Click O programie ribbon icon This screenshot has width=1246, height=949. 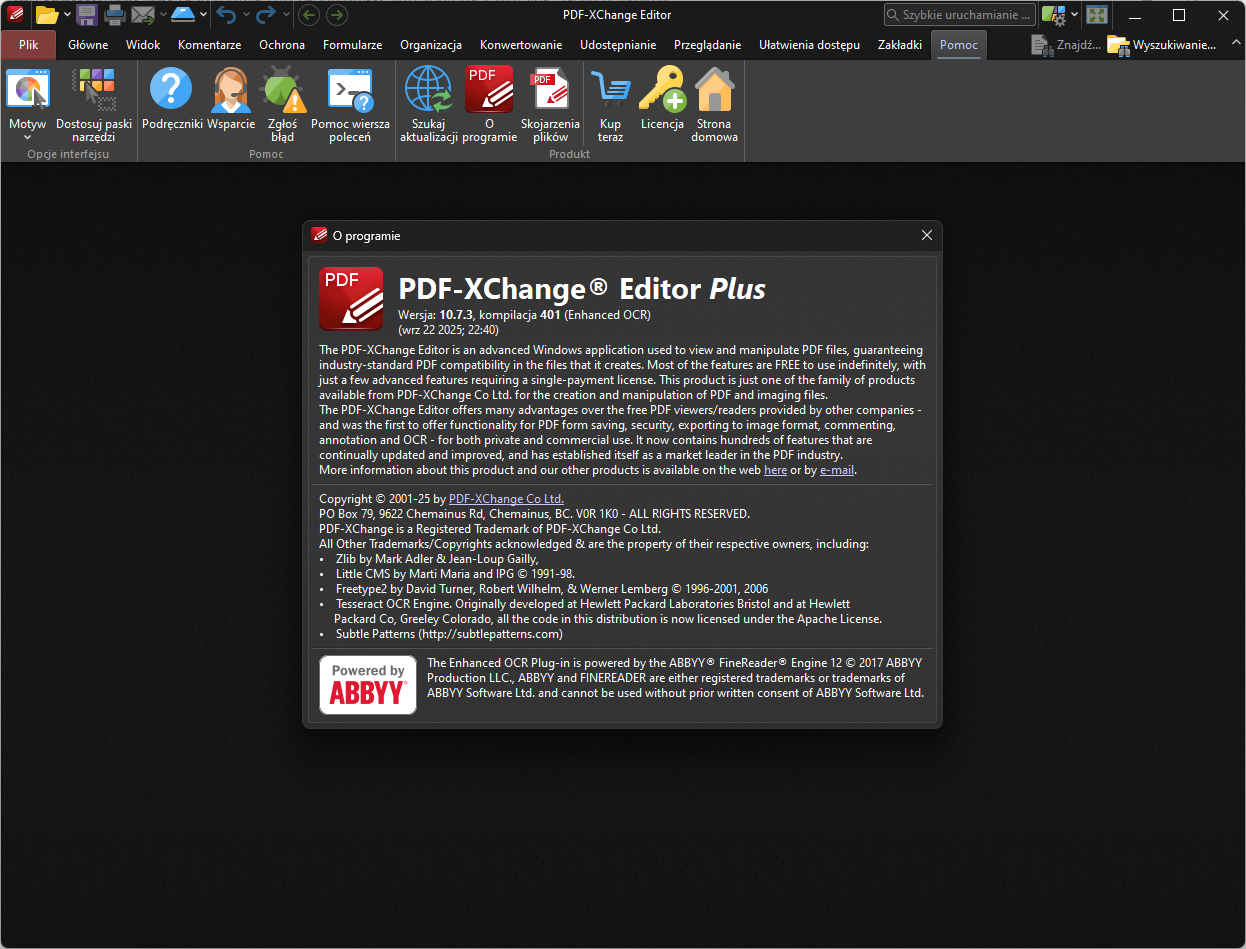coord(489,89)
